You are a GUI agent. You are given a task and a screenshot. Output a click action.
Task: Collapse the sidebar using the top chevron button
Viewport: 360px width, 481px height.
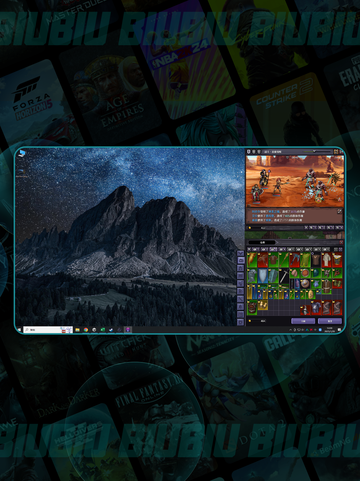(x=240, y=253)
